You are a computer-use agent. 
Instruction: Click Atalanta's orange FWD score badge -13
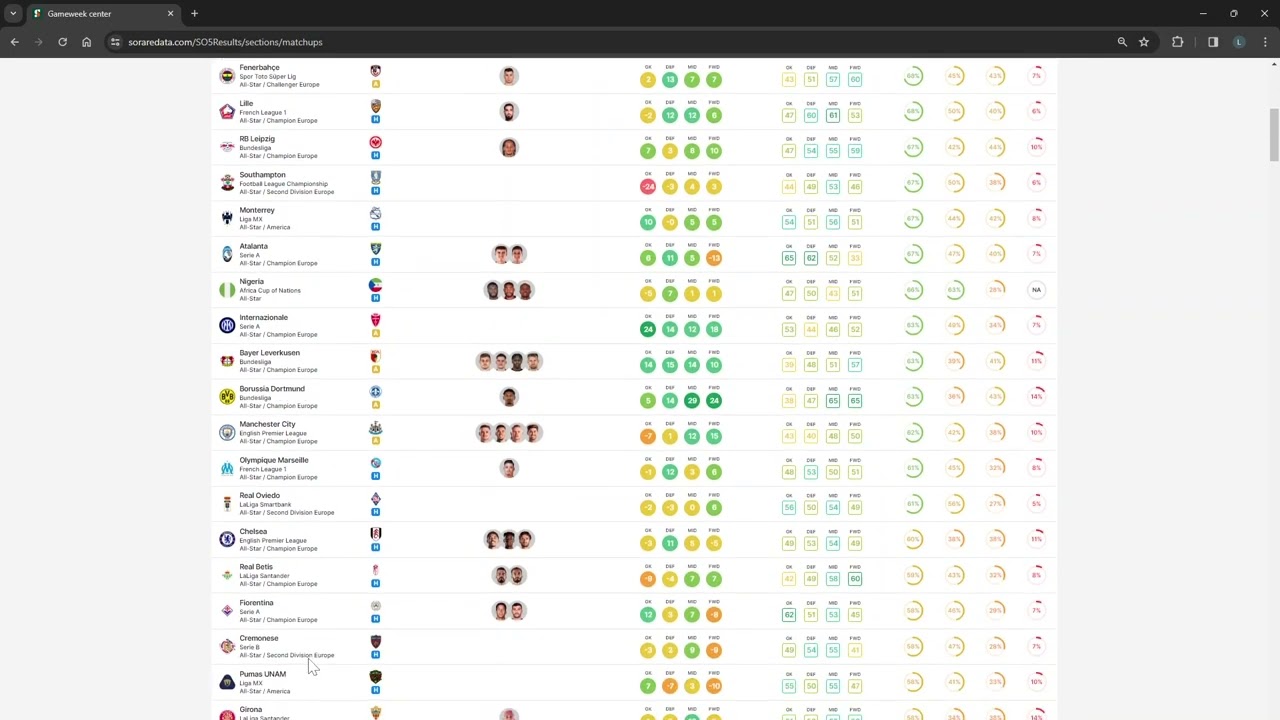(x=714, y=258)
